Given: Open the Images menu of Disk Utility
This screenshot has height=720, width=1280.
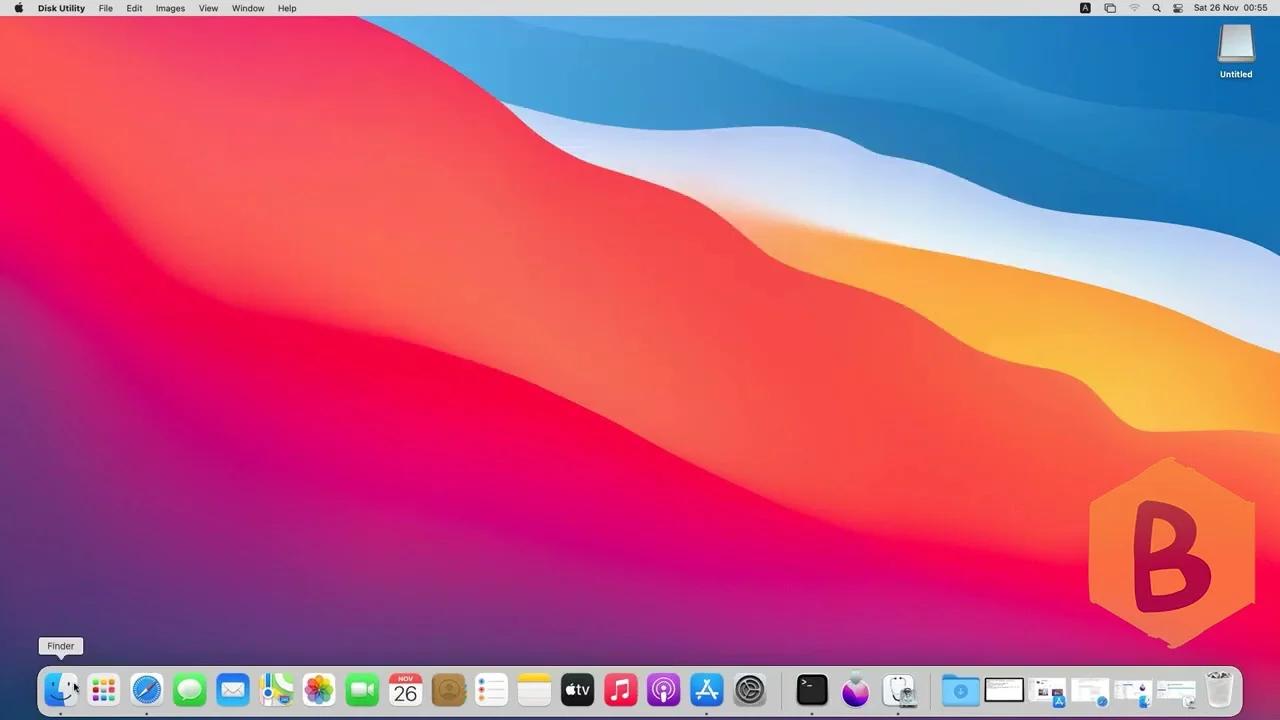Looking at the screenshot, I should 169,8.
